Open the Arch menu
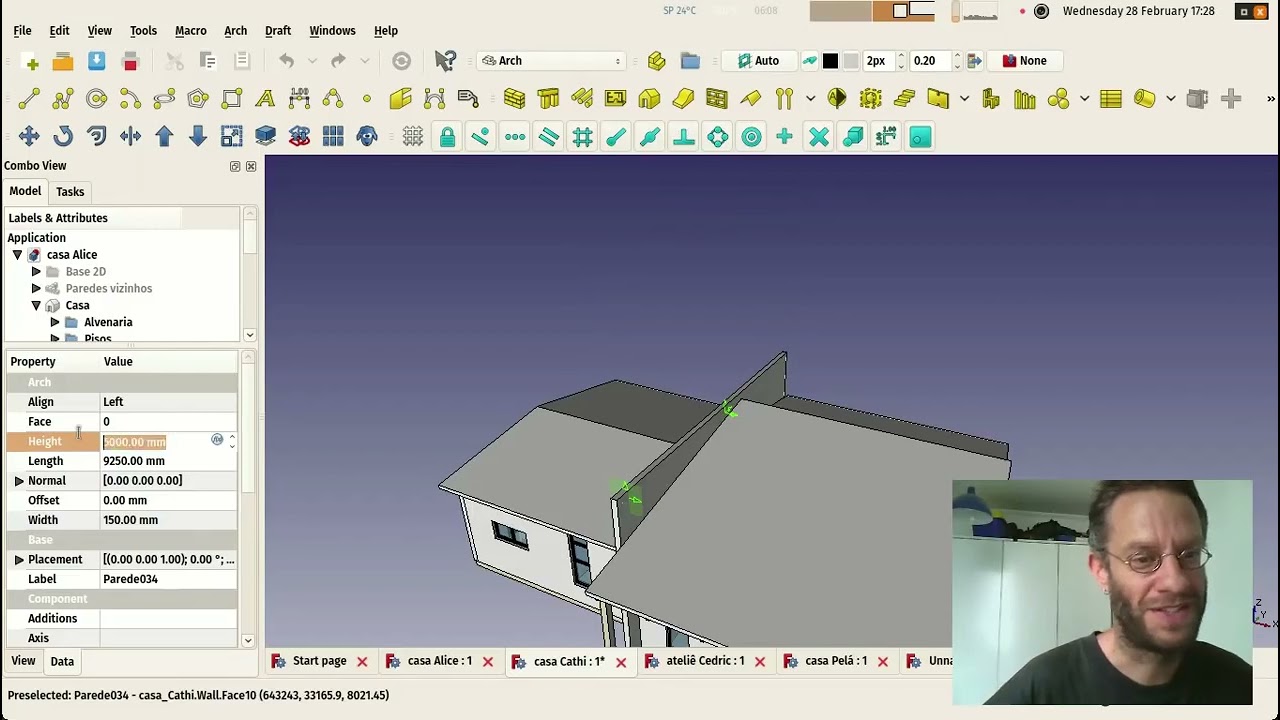Screen dimensions: 1280x720 pyautogui.click(x=235, y=31)
